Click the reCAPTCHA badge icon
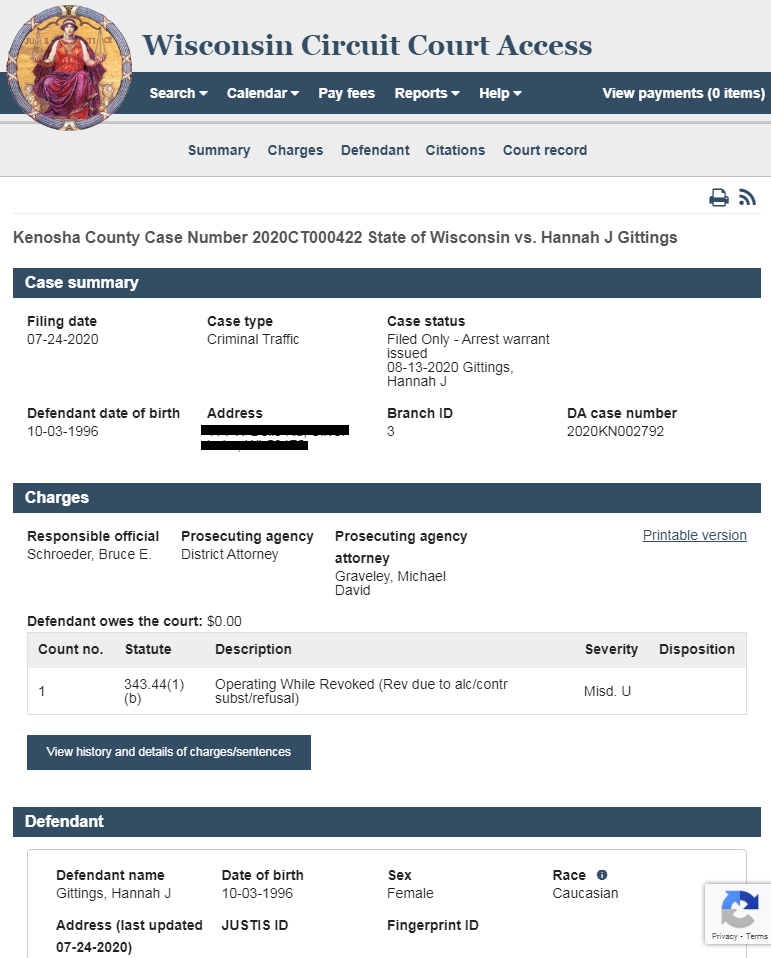This screenshot has width=771, height=958. pos(740,909)
